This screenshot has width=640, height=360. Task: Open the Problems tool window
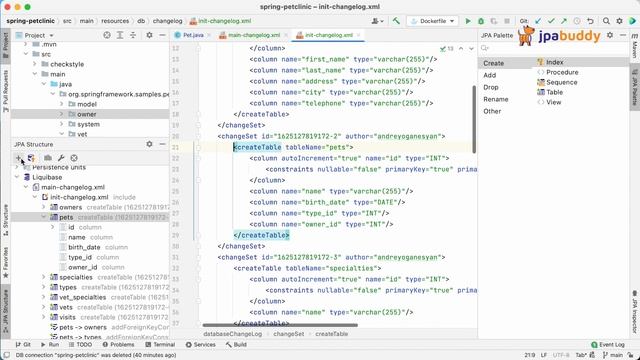[118, 344]
